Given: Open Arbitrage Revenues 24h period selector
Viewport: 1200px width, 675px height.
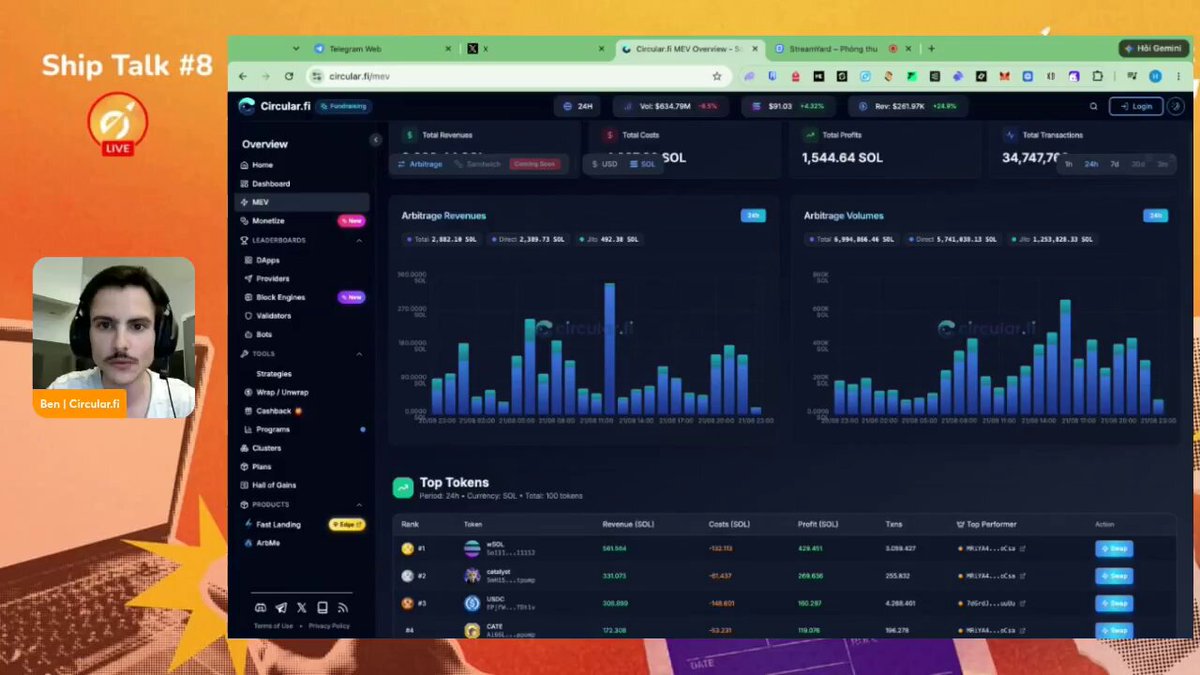Looking at the screenshot, I should 753,215.
